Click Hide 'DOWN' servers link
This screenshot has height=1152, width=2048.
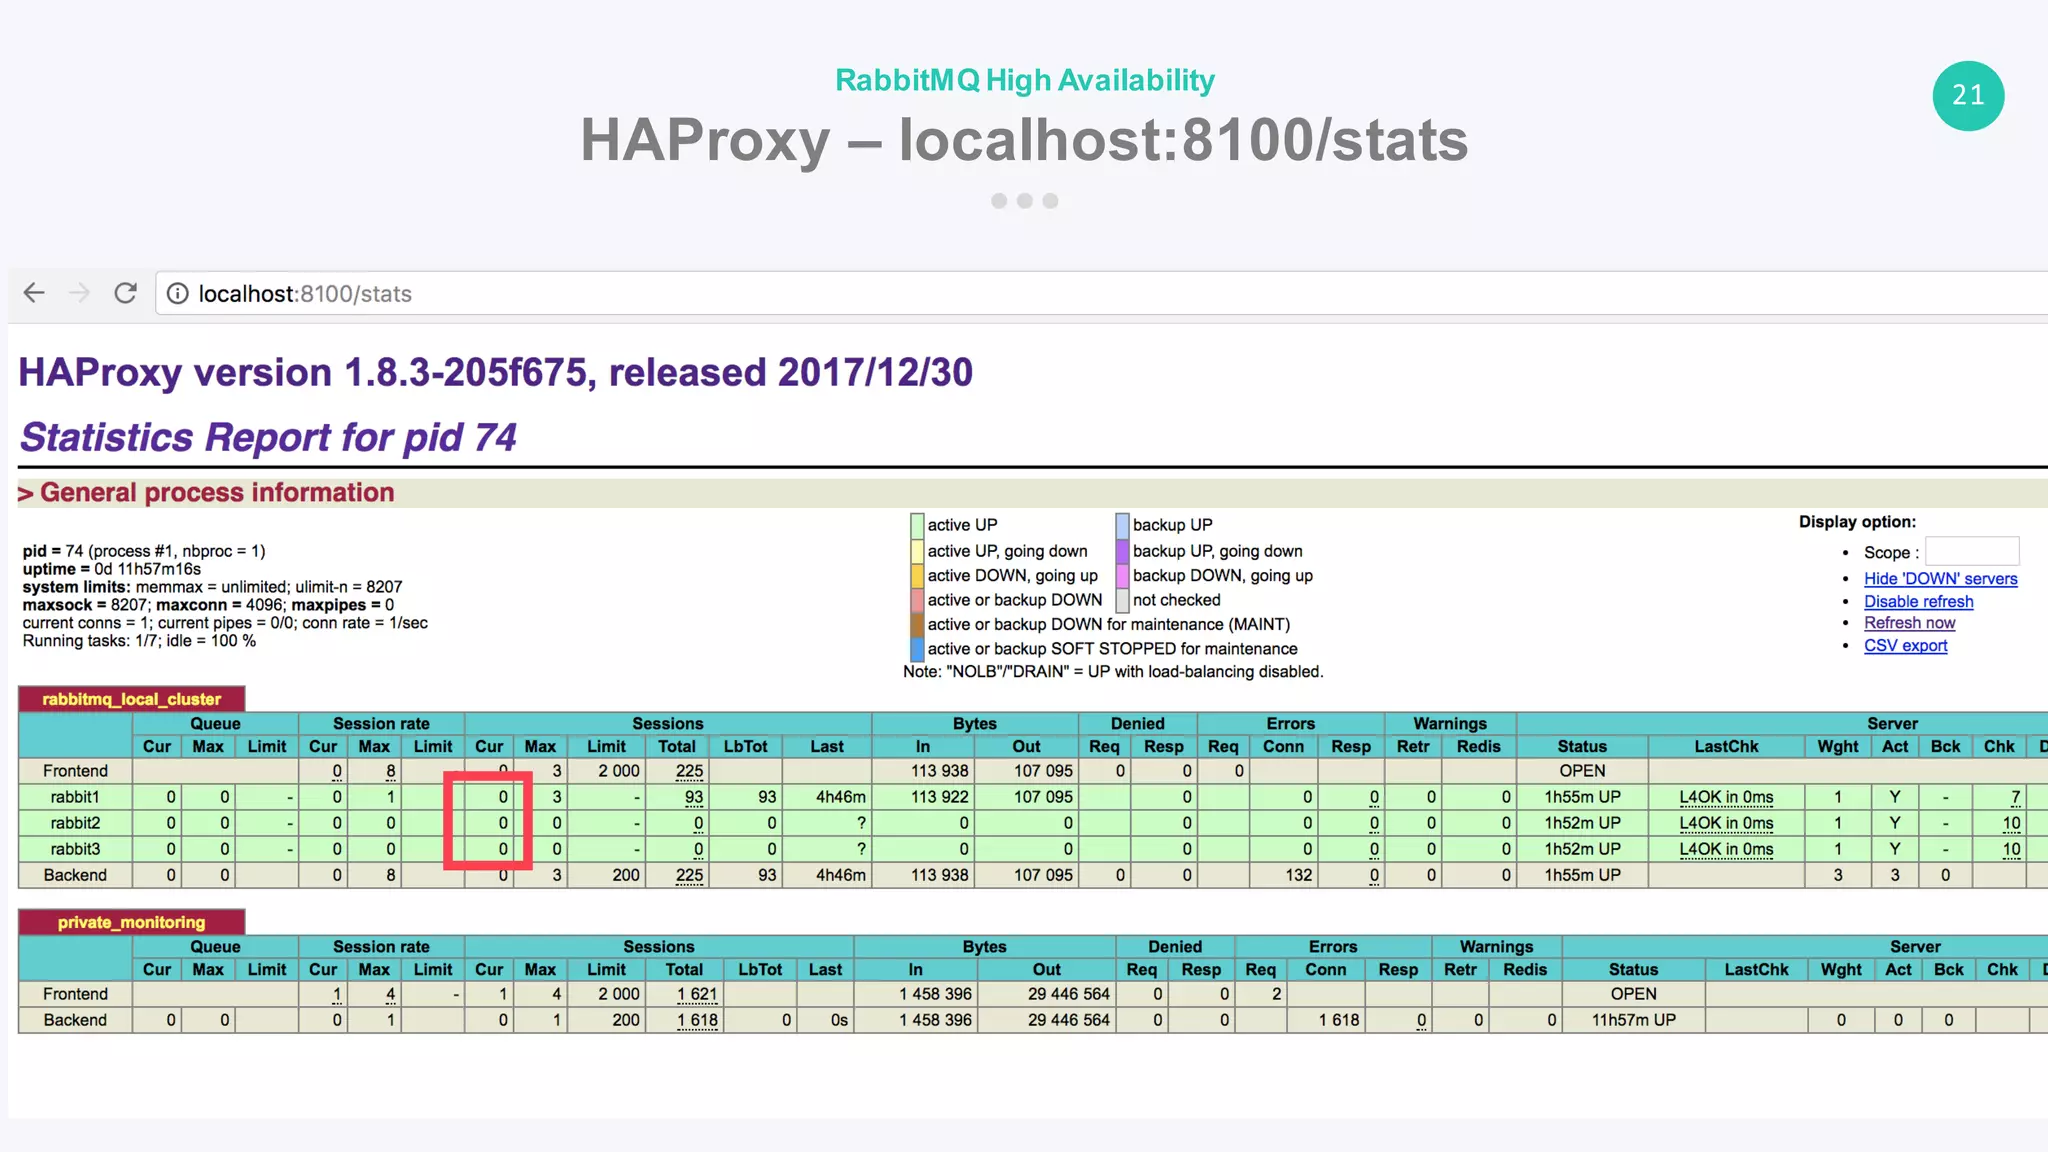click(x=1940, y=578)
